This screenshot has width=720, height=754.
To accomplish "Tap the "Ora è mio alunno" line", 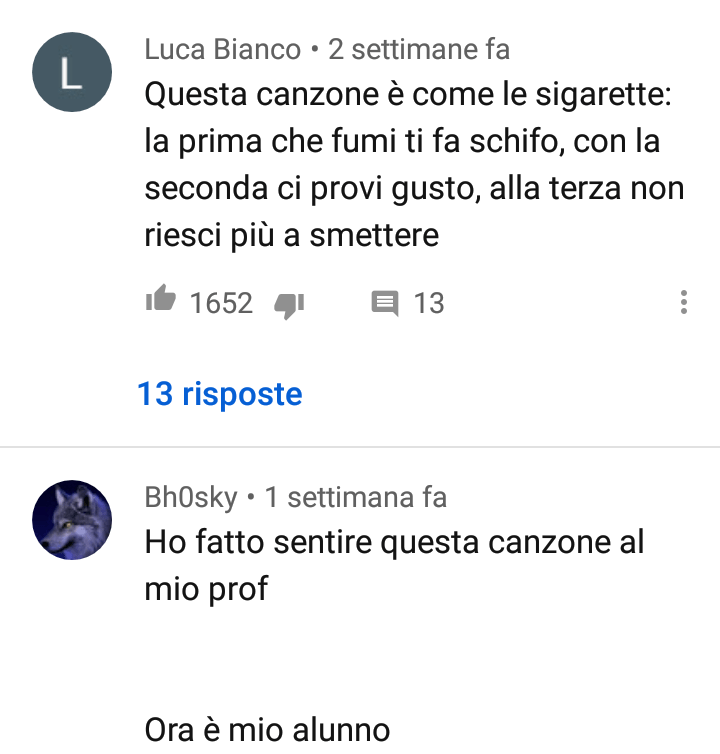I will click(267, 730).
